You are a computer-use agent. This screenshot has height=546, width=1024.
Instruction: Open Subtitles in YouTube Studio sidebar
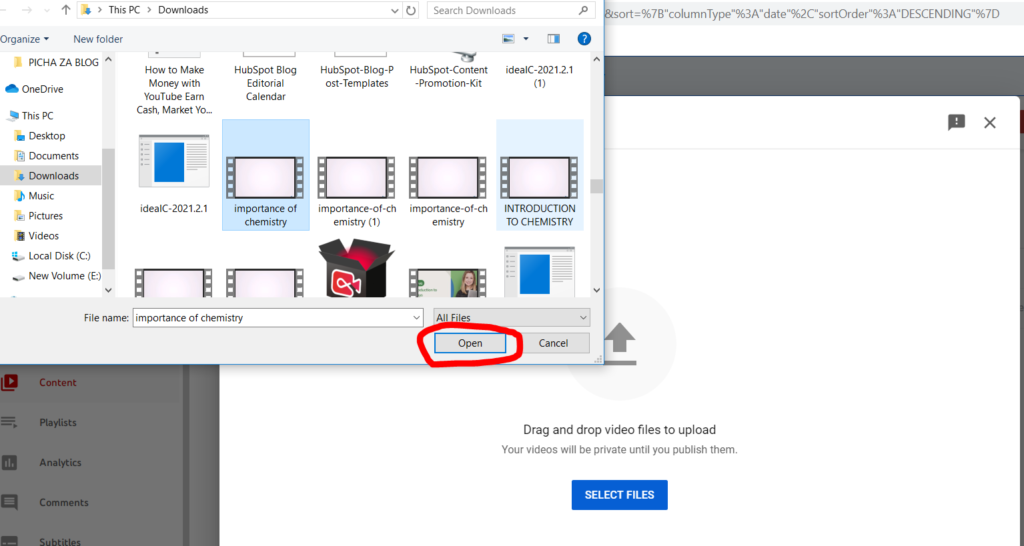tap(60, 541)
